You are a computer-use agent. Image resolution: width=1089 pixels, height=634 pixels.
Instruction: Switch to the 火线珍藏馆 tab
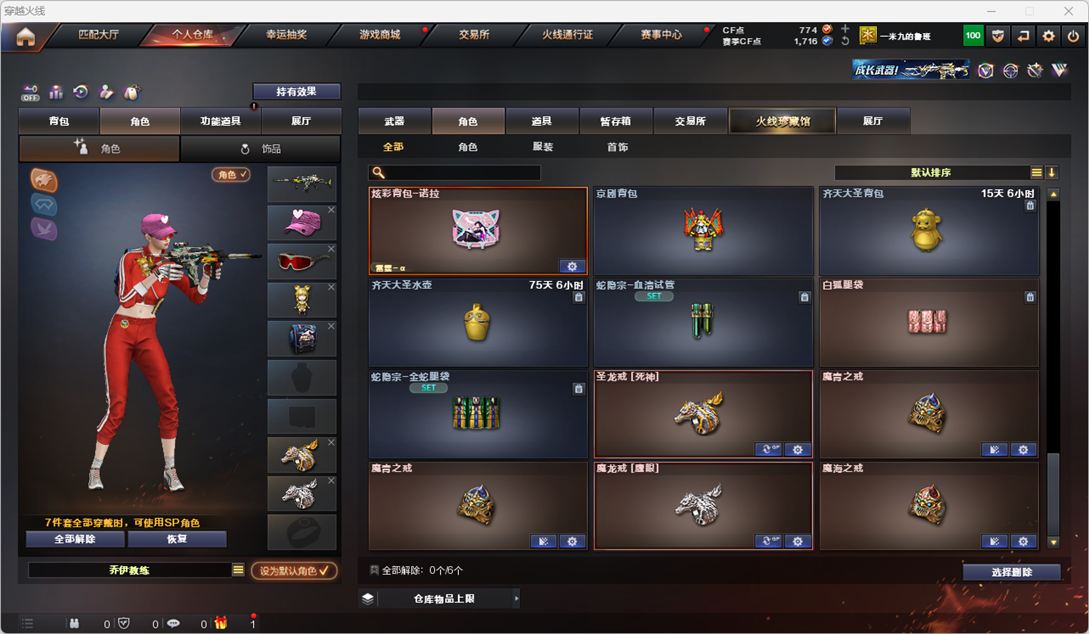pos(782,121)
